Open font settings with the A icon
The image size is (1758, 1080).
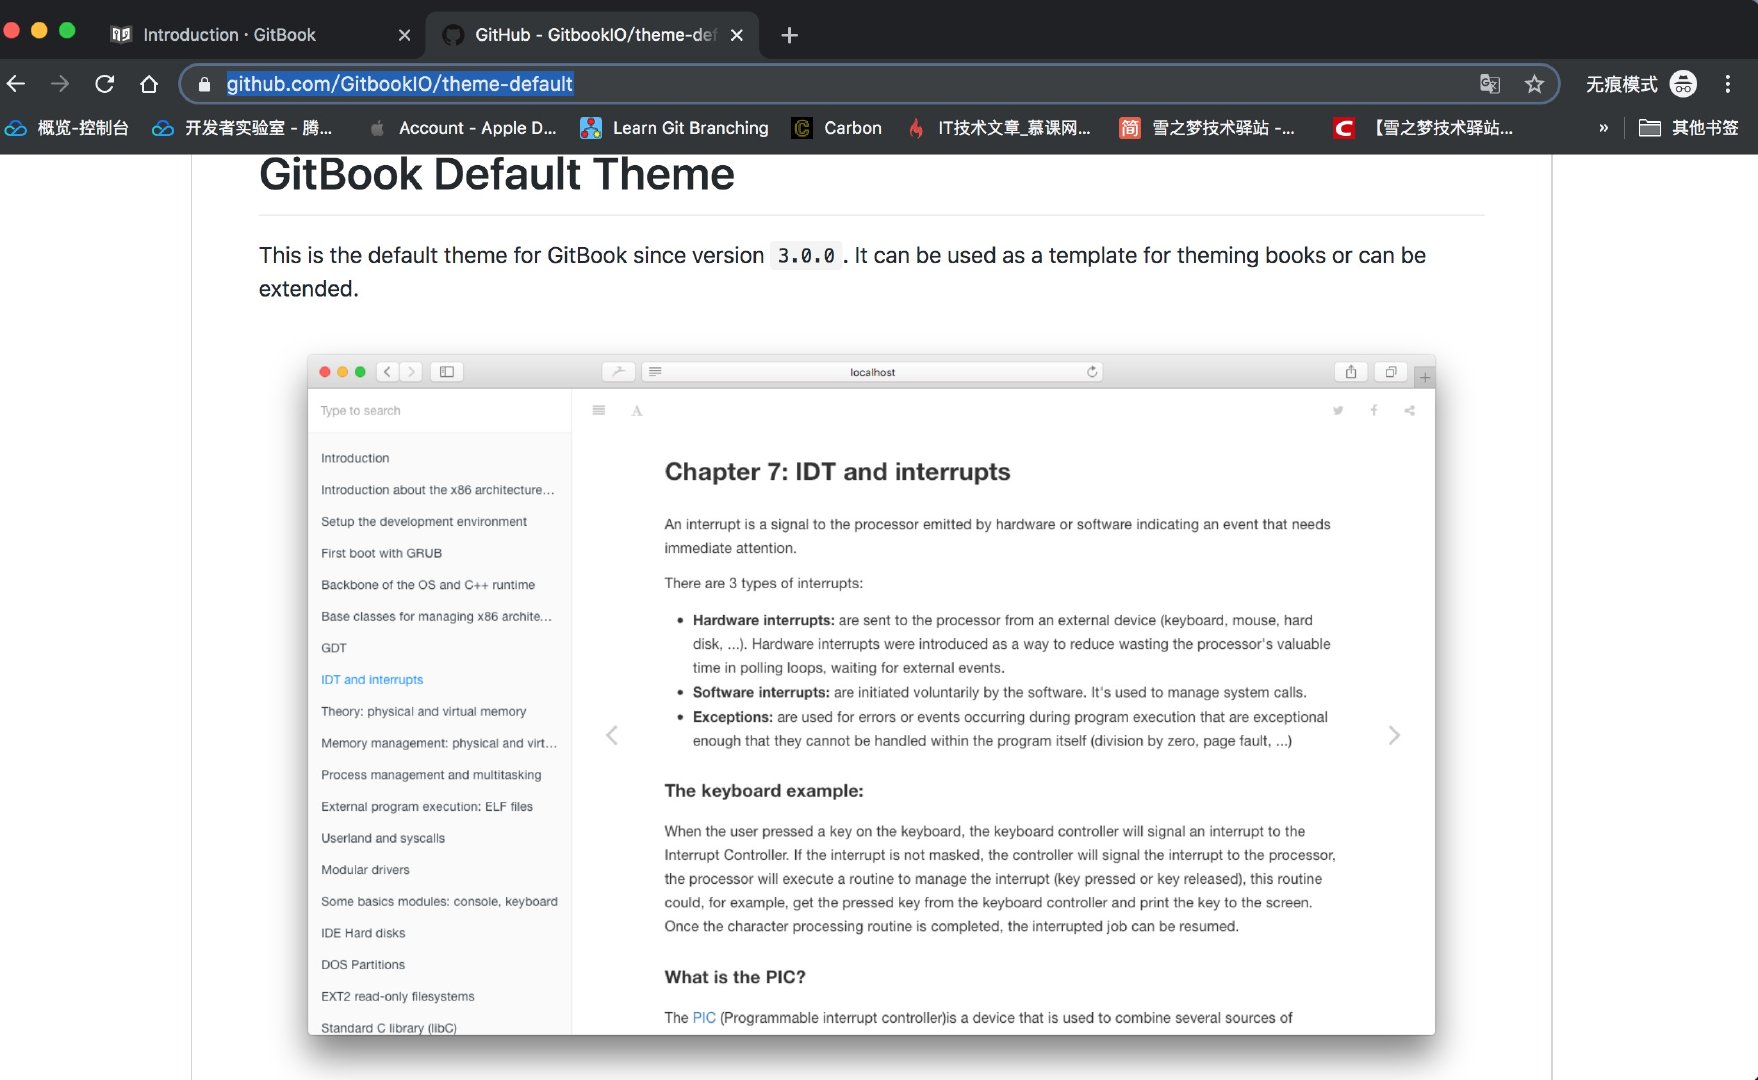coord(636,410)
